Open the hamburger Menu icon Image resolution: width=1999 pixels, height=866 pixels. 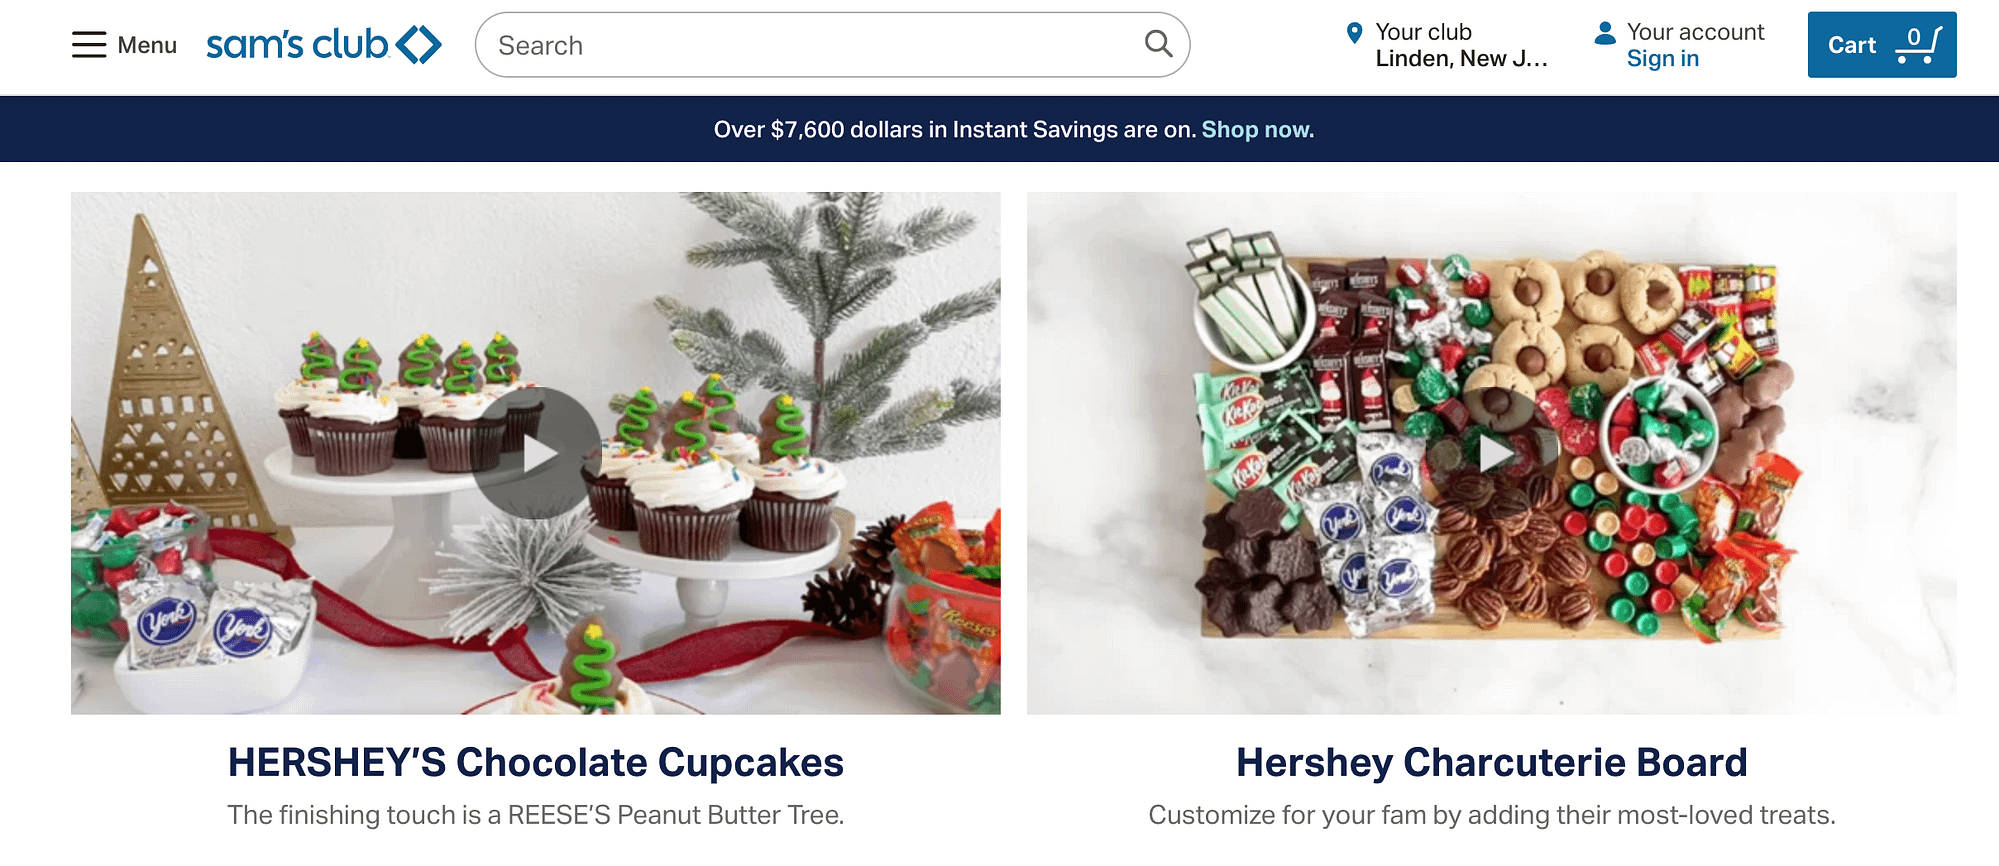(89, 45)
